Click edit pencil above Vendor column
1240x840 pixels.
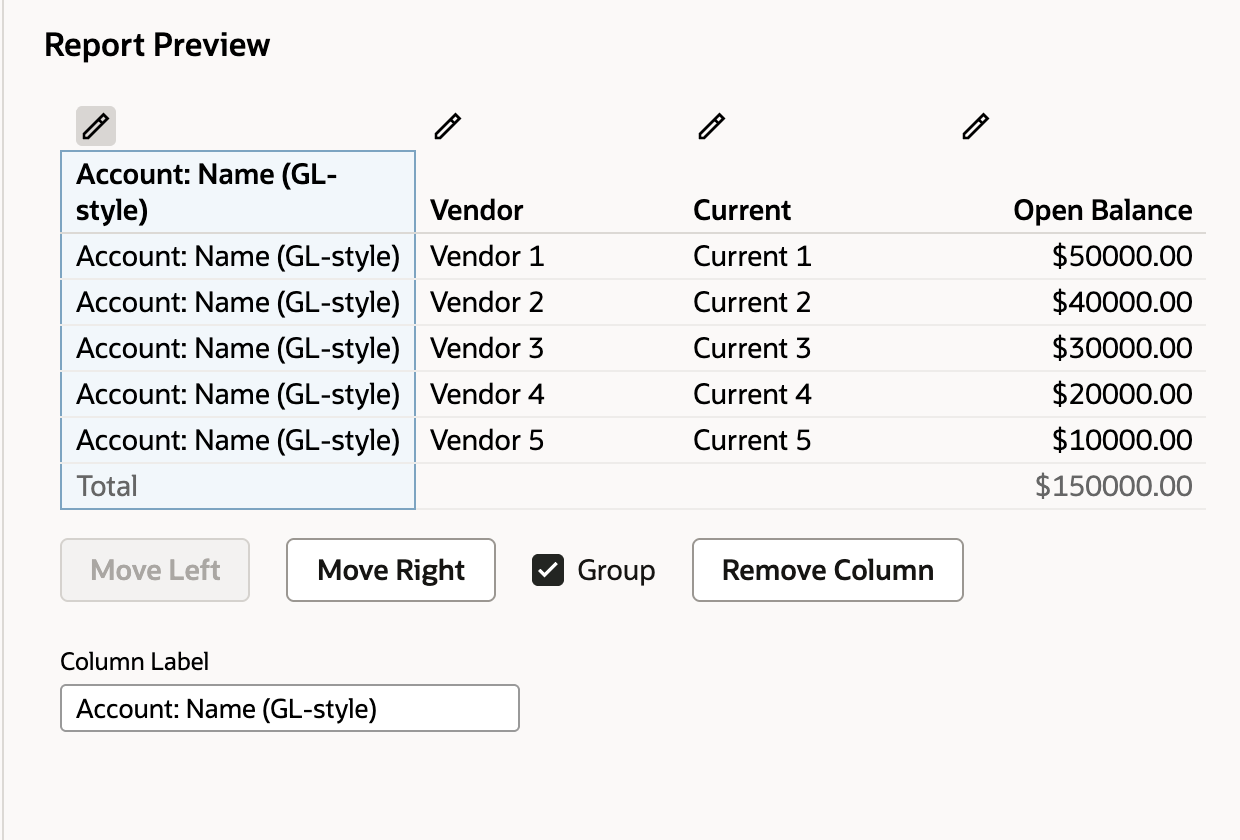(448, 126)
